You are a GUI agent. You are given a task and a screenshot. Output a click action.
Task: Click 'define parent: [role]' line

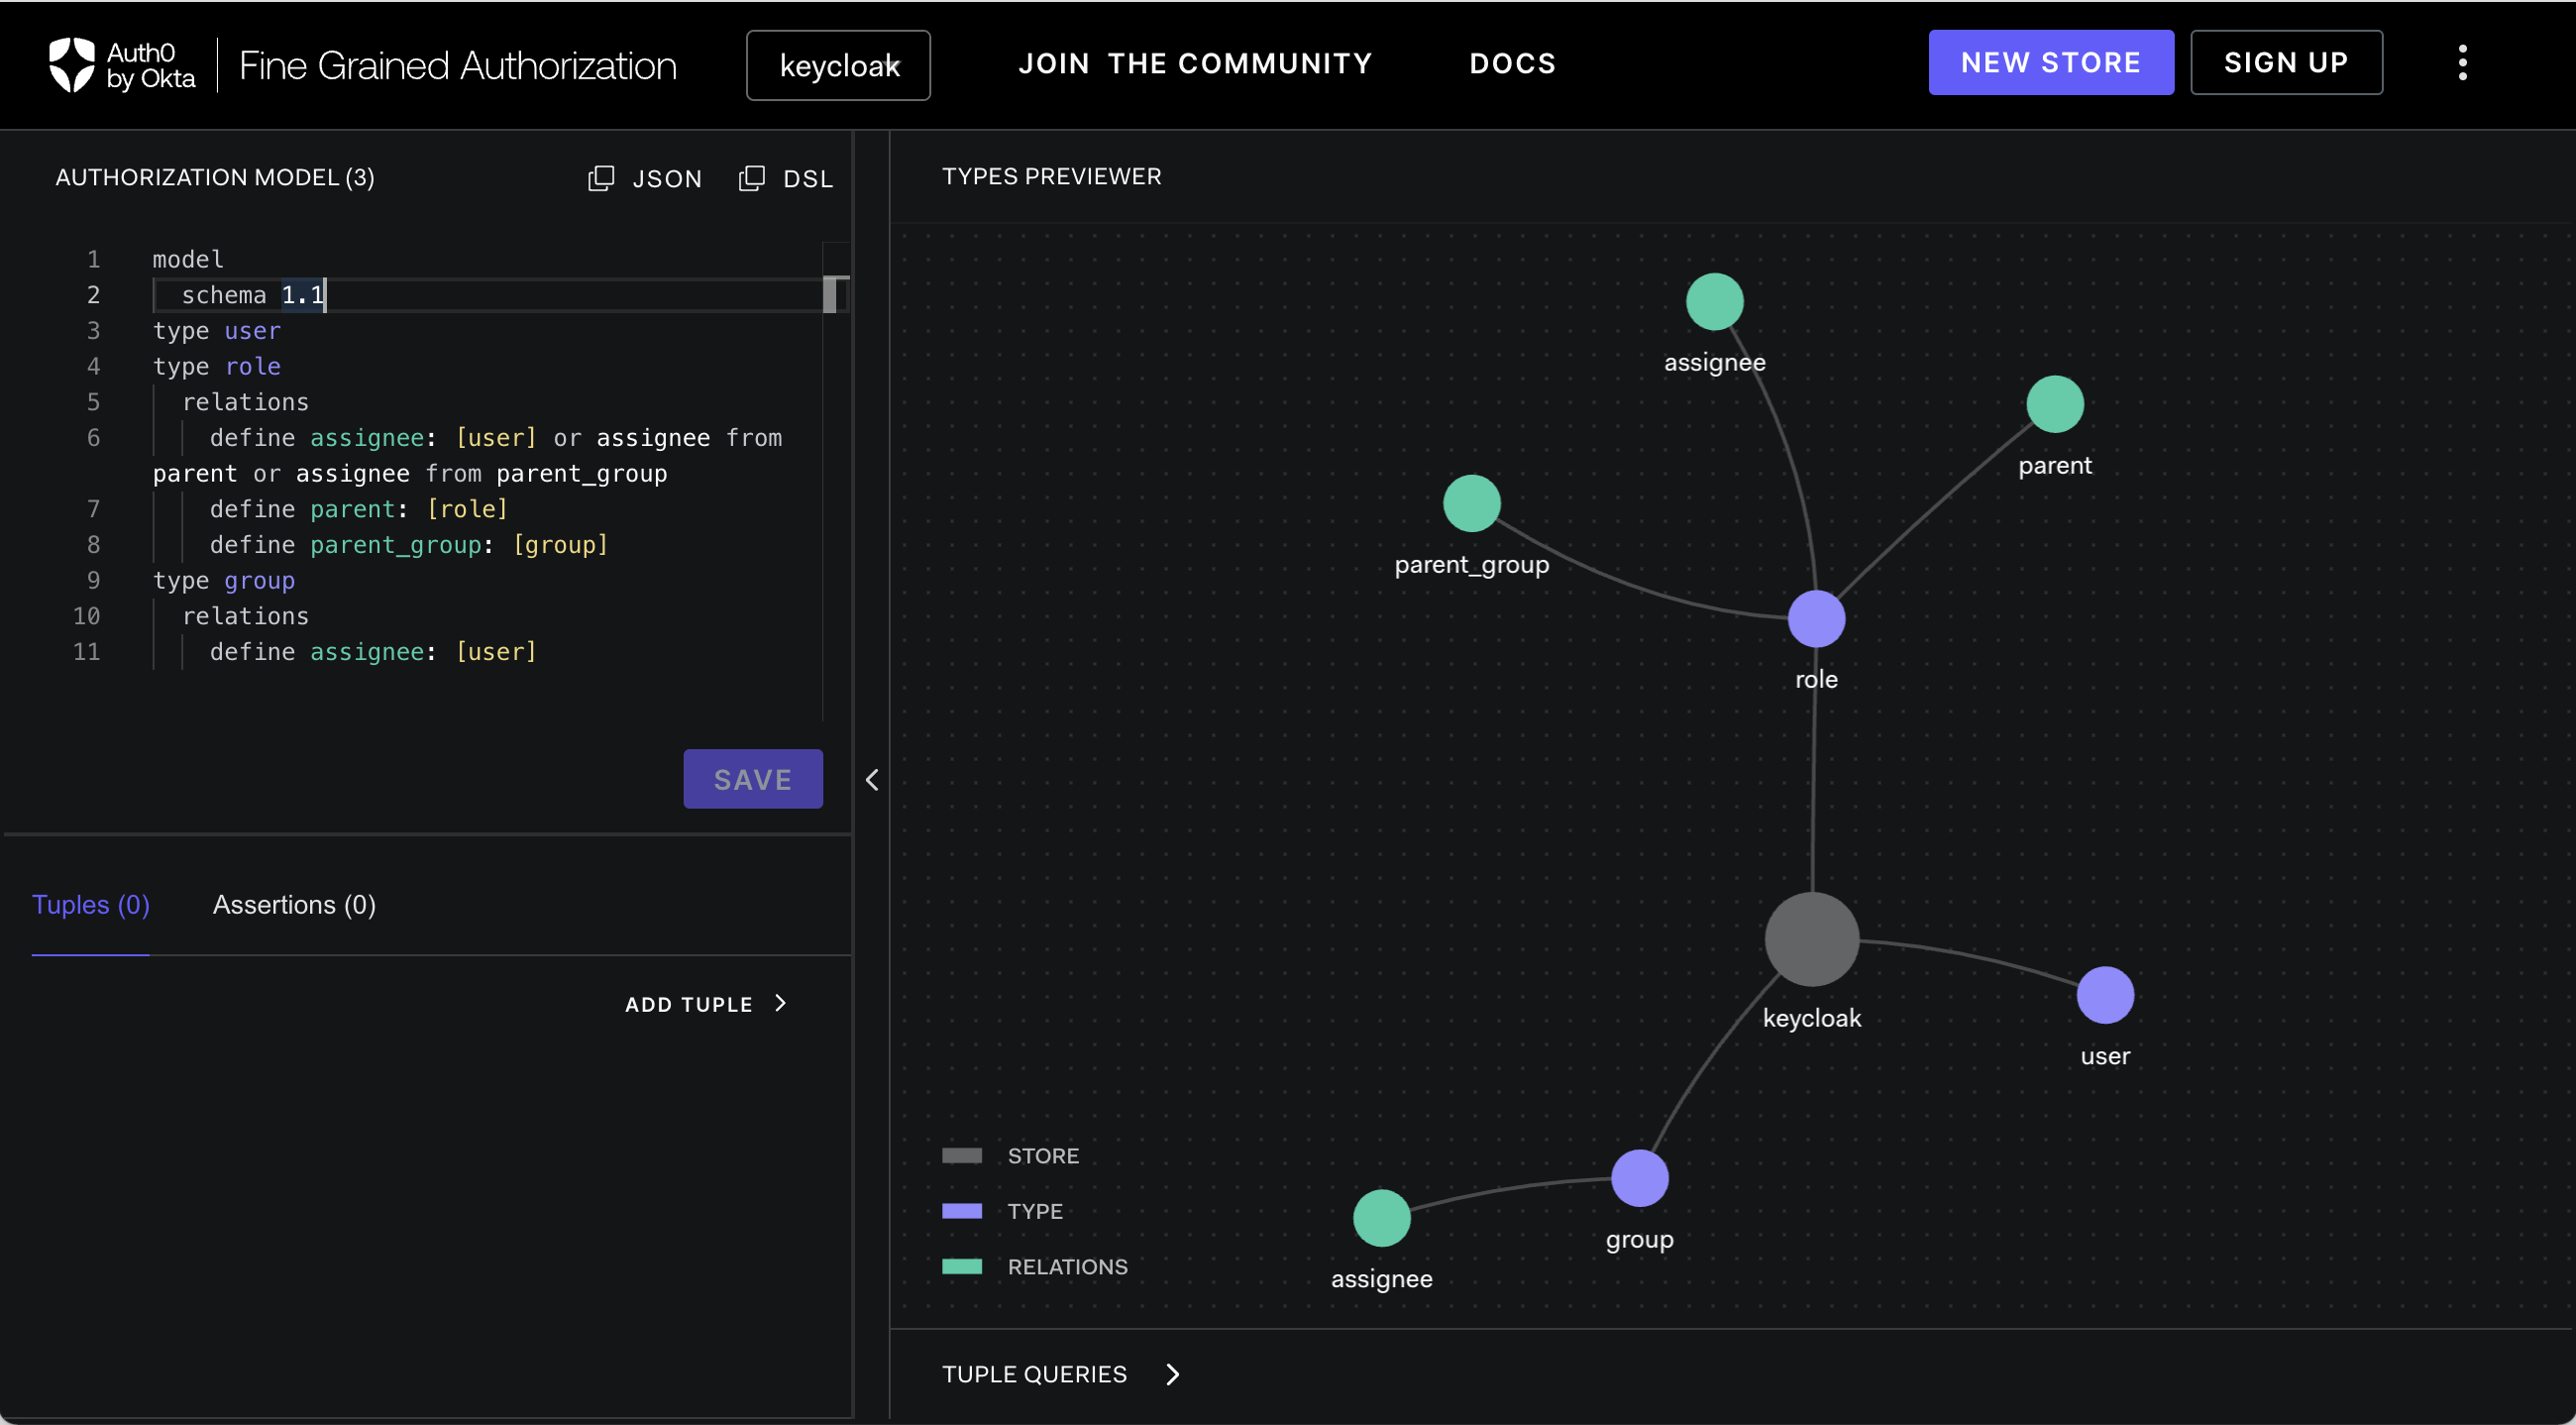click(358, 509)
